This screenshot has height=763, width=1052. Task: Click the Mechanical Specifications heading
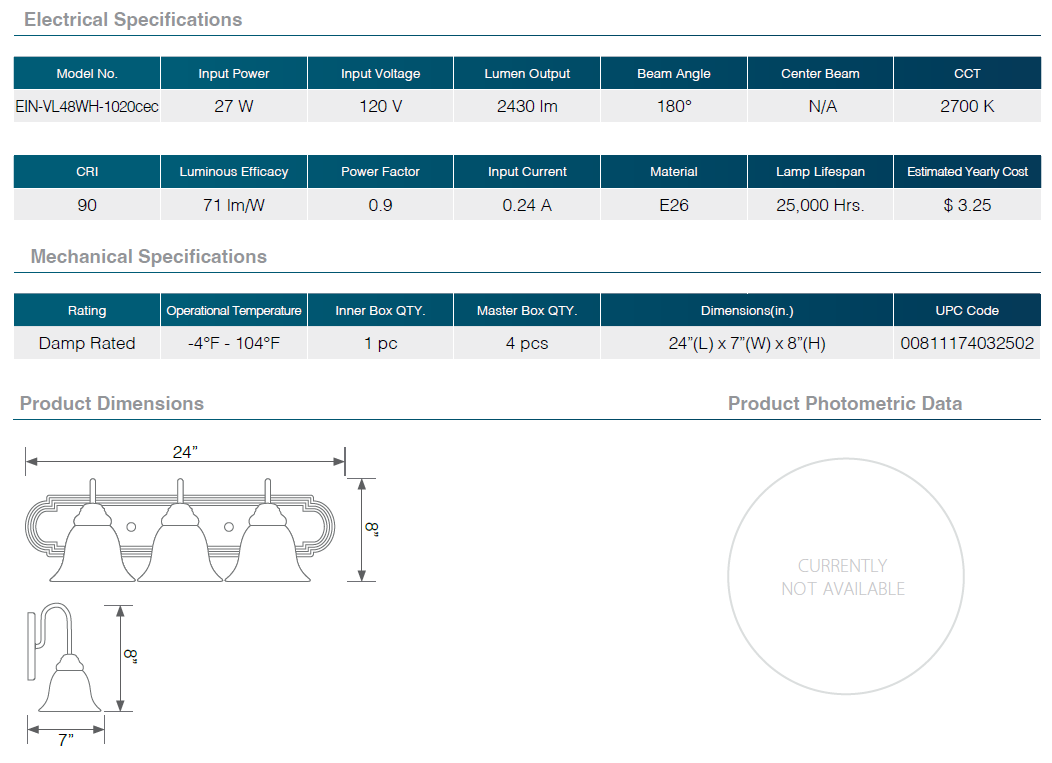[x=149, y=257]
